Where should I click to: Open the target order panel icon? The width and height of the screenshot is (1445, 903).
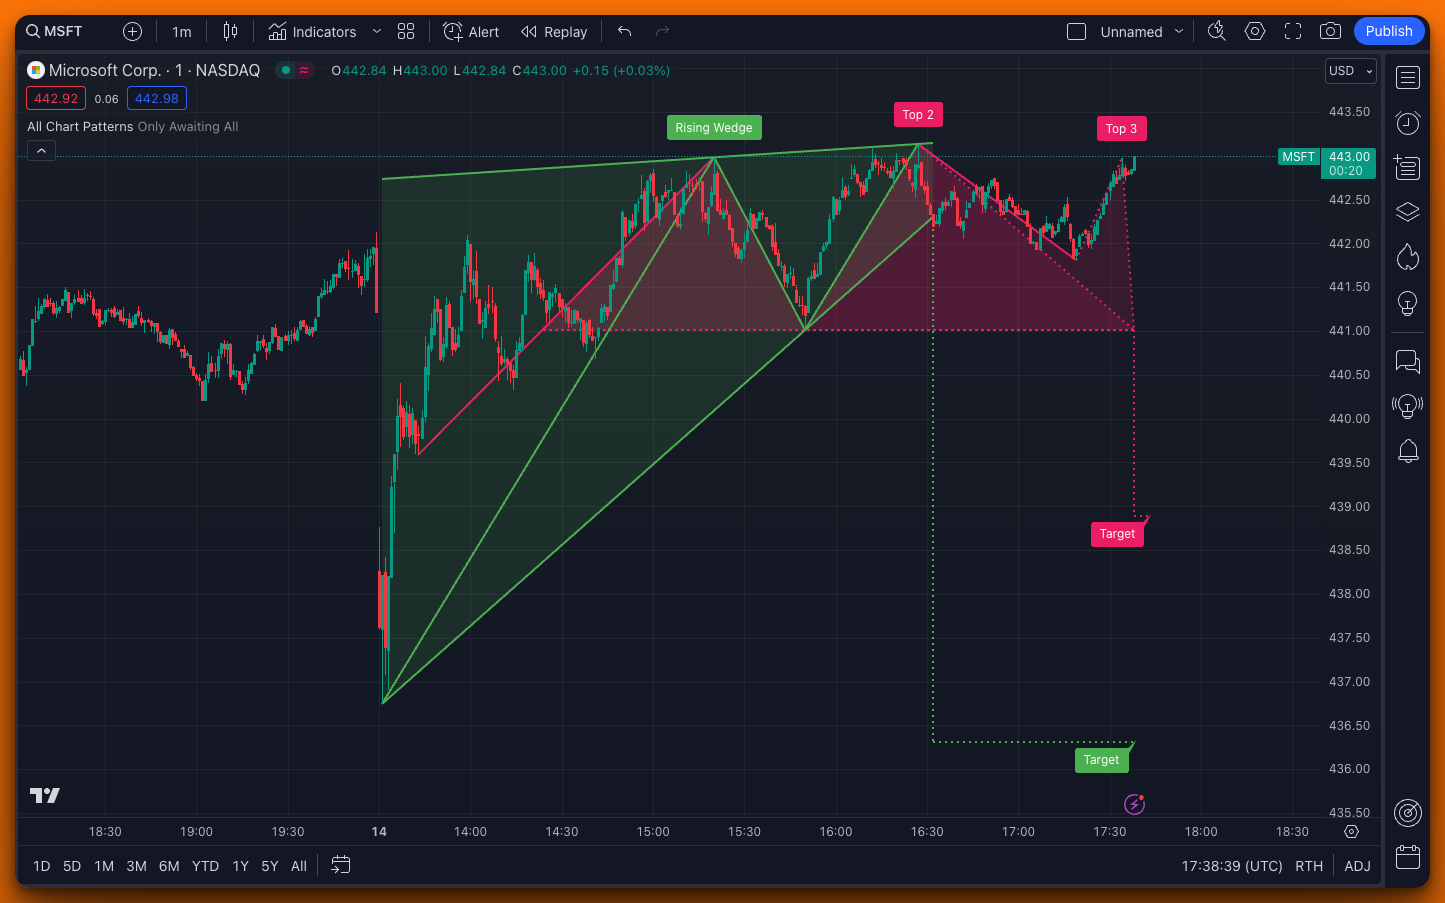click(1408, 812)
